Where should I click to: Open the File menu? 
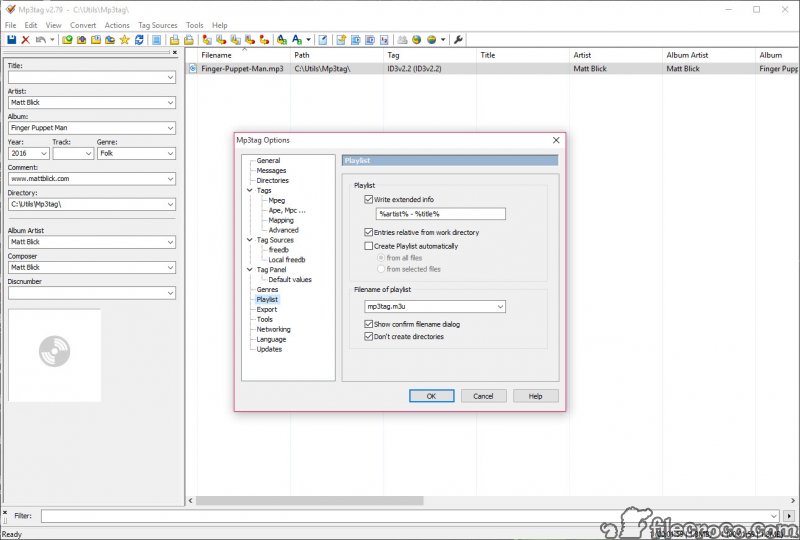point(10,25)
